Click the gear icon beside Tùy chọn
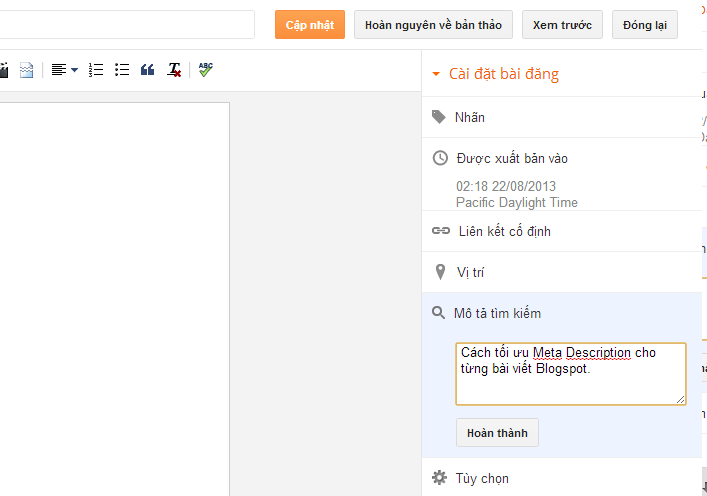 [439, 478]
